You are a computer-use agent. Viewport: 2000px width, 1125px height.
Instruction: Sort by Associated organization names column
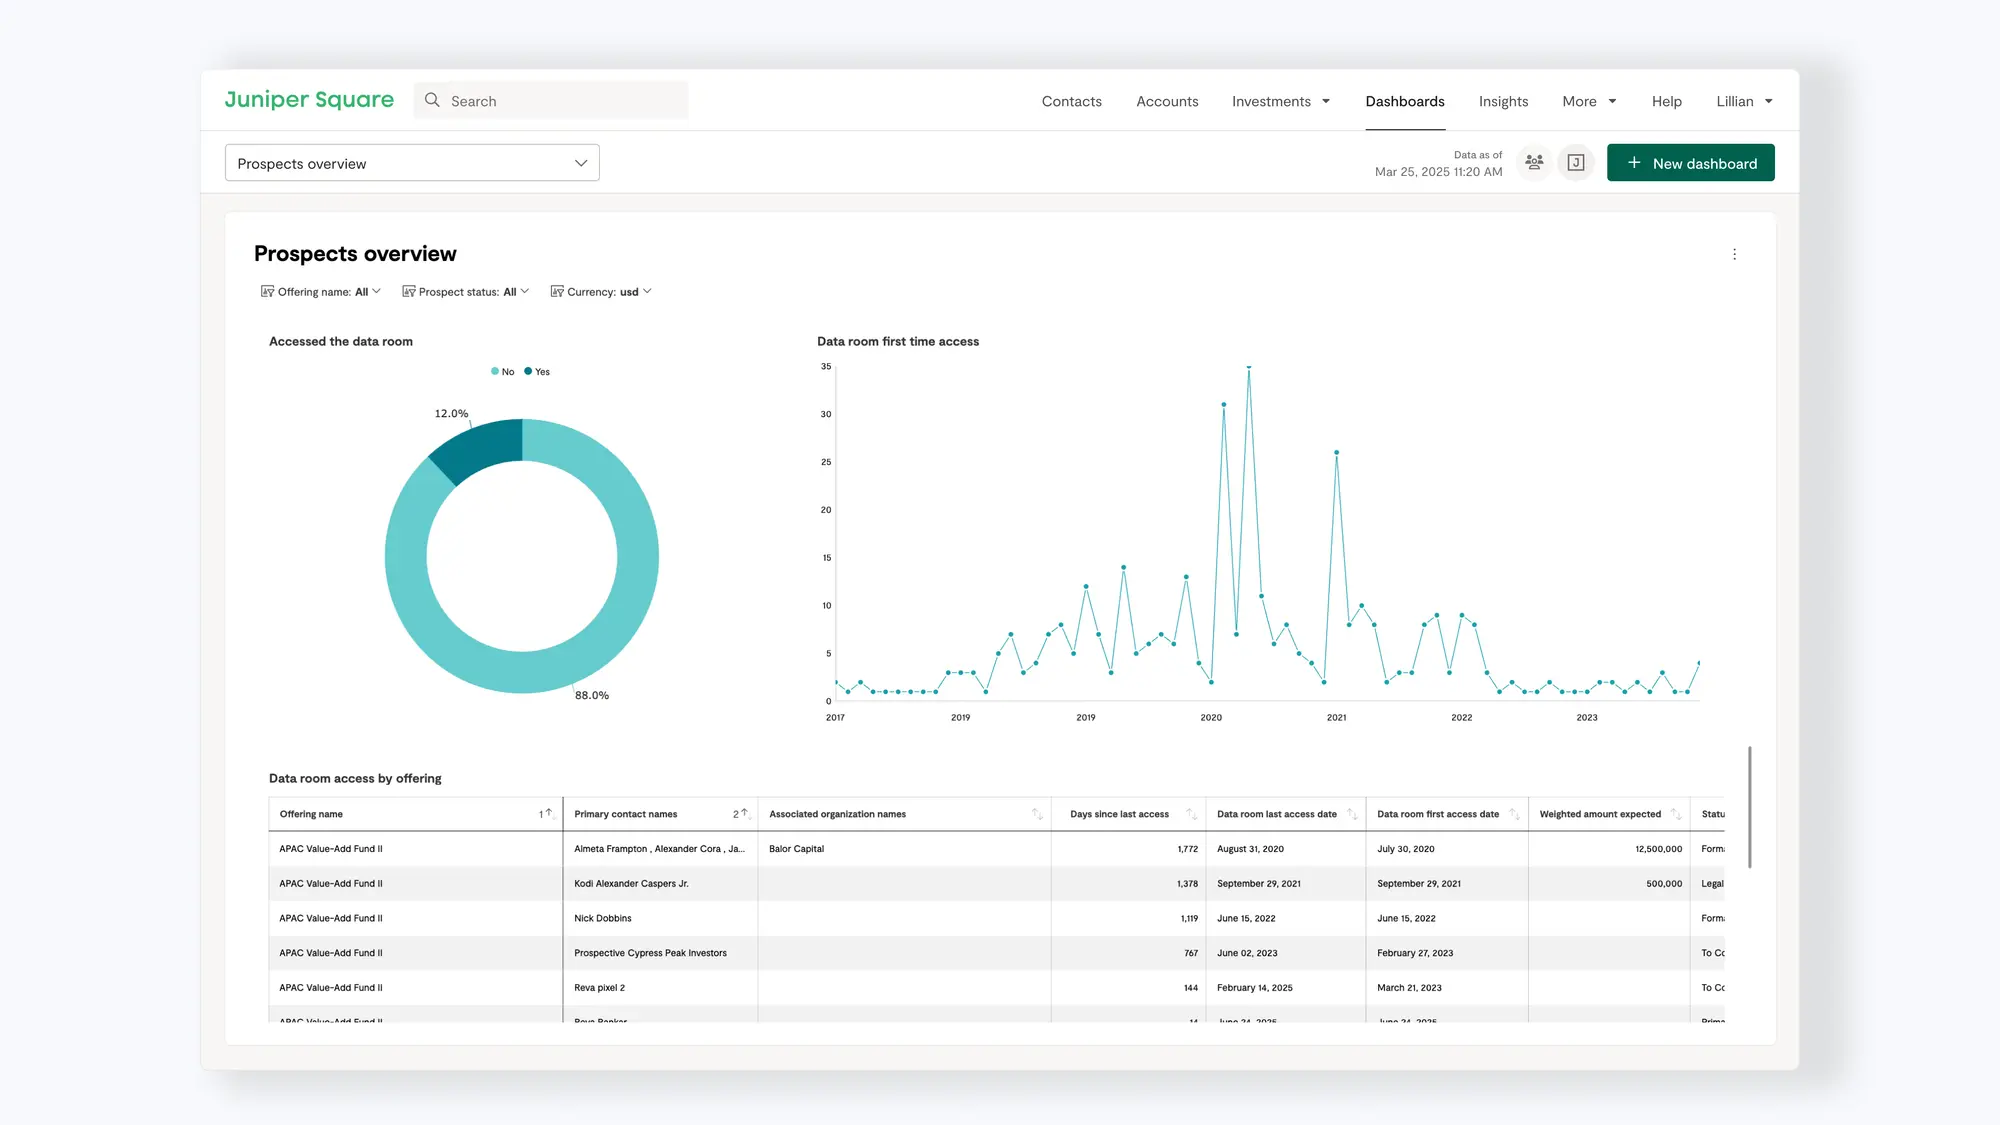point(1037,814)
